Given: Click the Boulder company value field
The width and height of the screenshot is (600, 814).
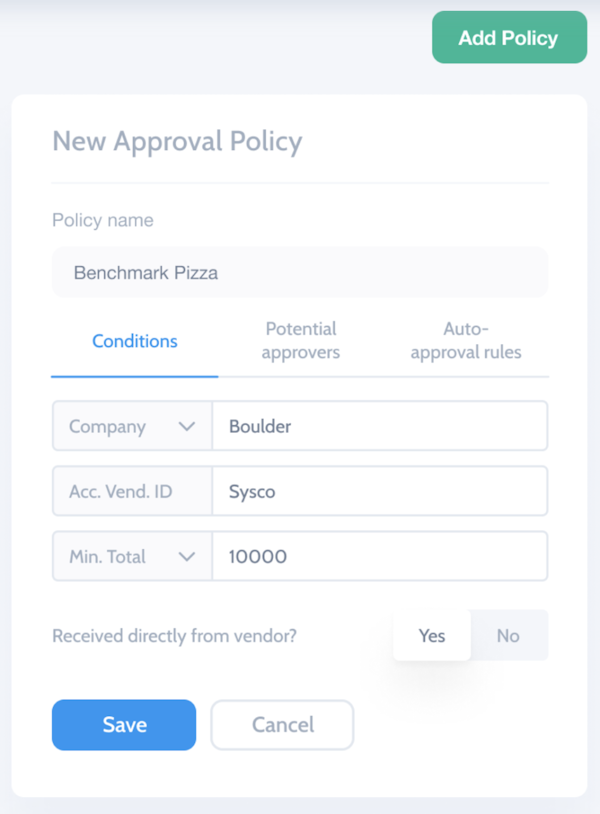Looking at the screenshot, I should [380, 425].
